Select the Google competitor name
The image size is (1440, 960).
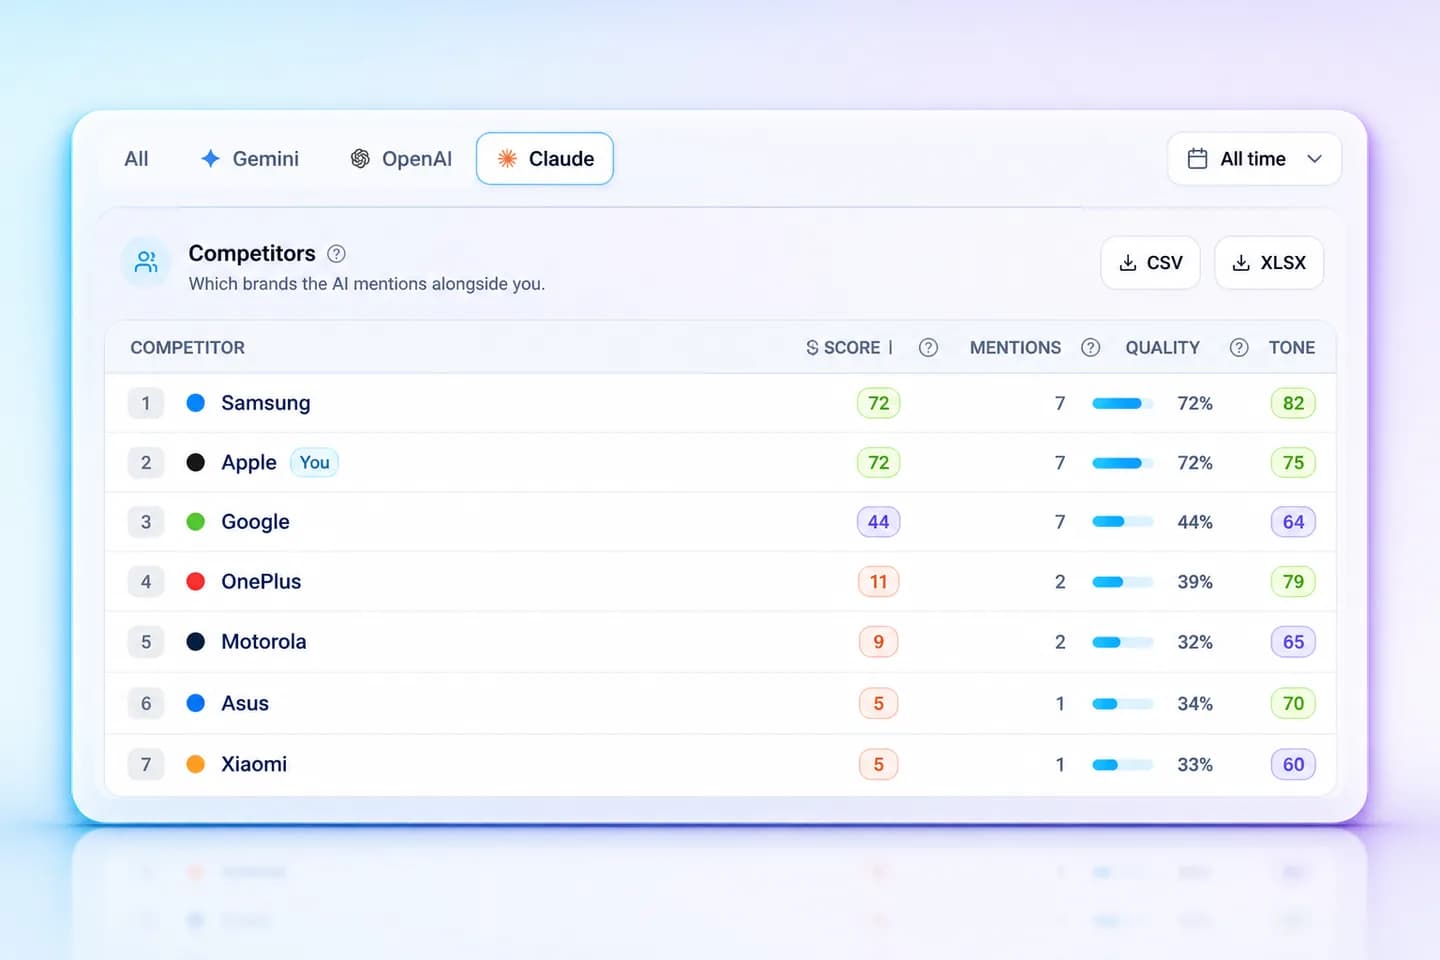point(255,522)
